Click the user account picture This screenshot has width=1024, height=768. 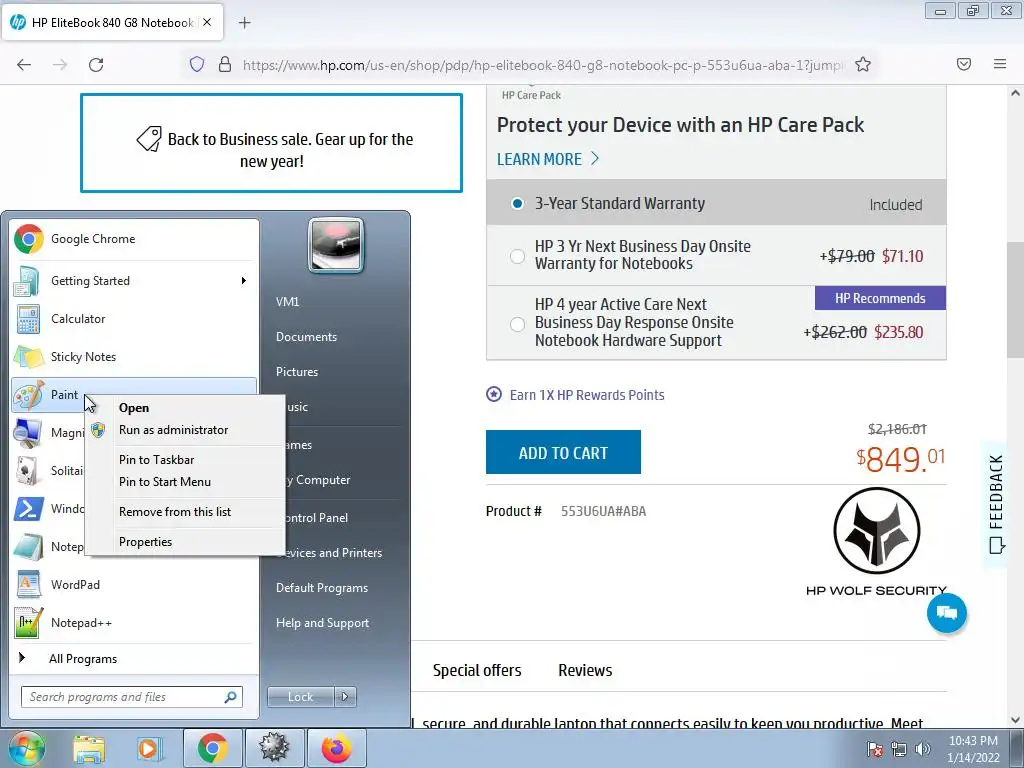336,245
